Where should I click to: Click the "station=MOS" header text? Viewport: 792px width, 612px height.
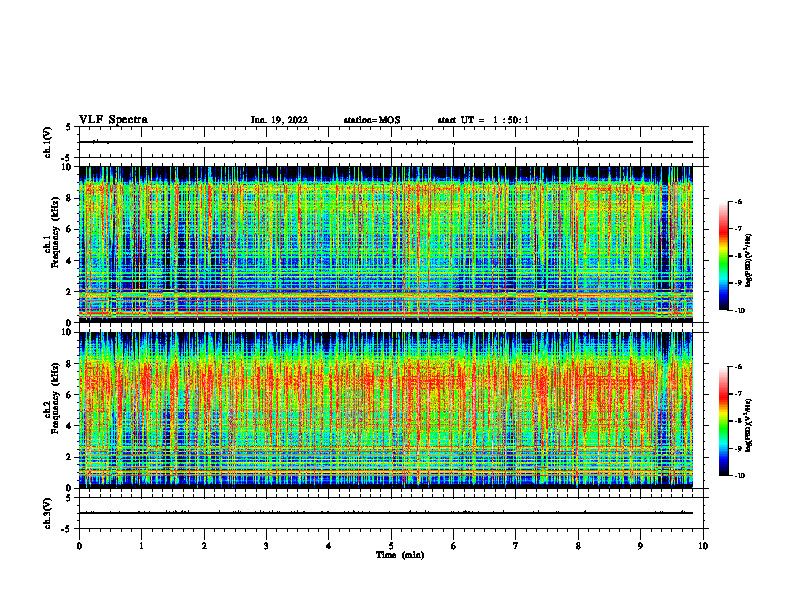(372, 120)
